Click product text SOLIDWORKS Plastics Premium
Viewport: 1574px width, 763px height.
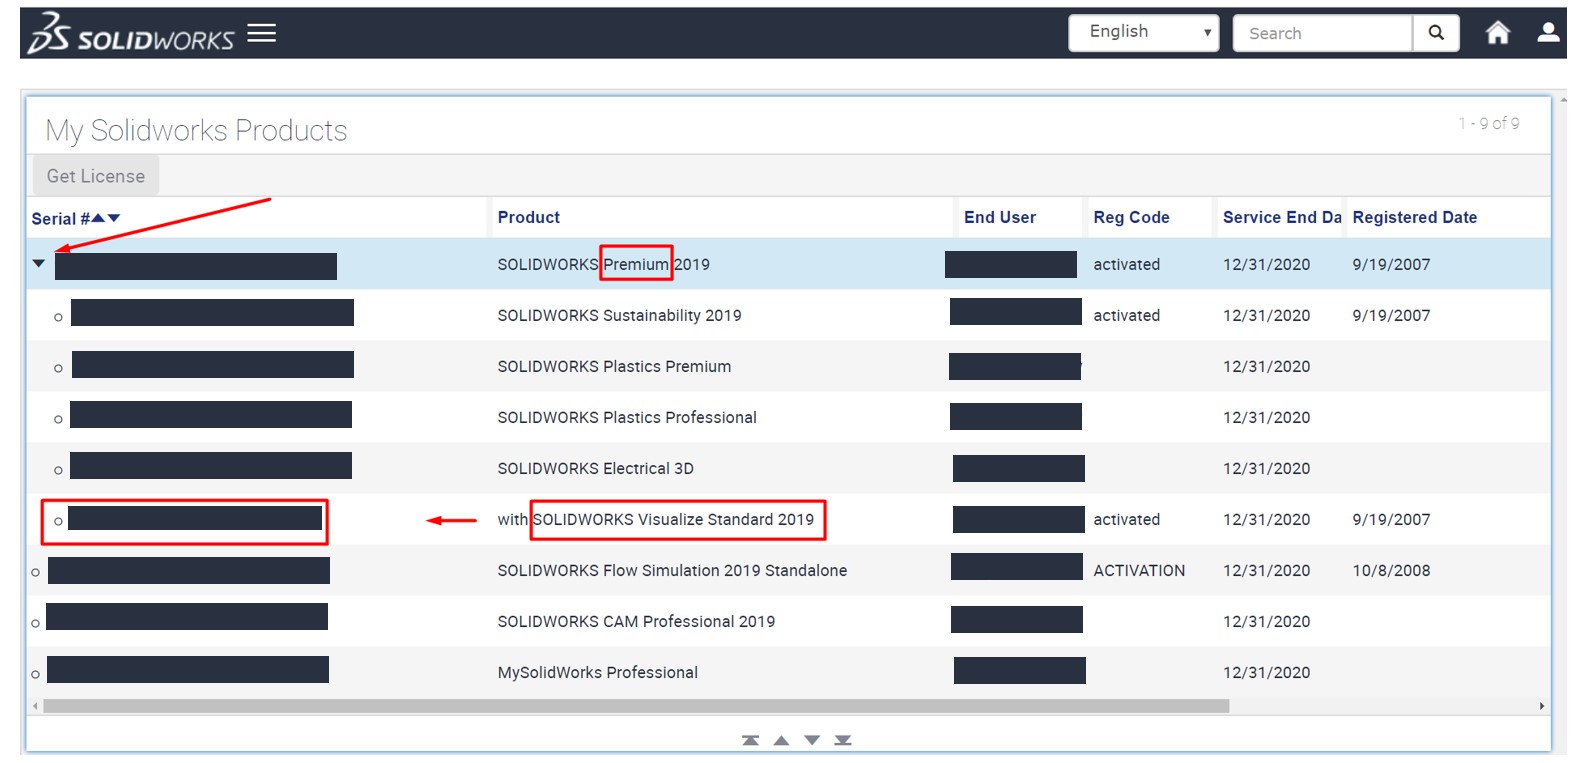click(x=614, y=366)
